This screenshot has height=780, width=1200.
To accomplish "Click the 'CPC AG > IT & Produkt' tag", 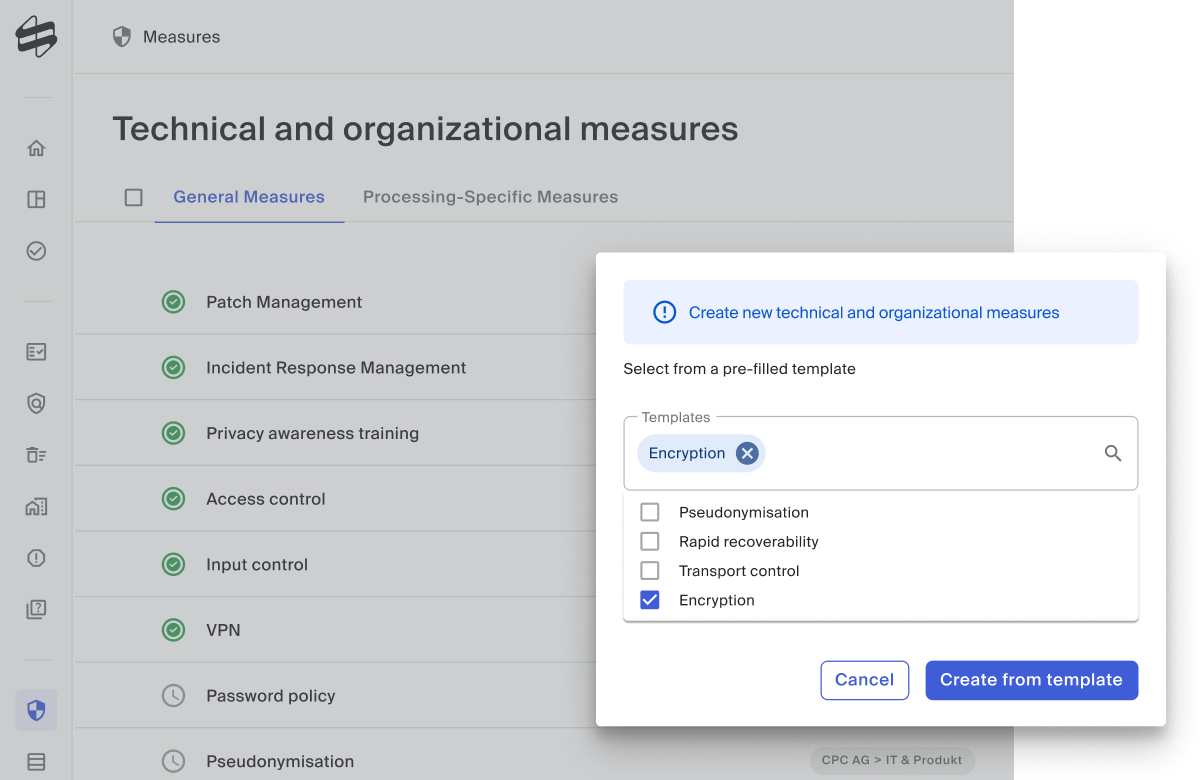I will [892, 760].
